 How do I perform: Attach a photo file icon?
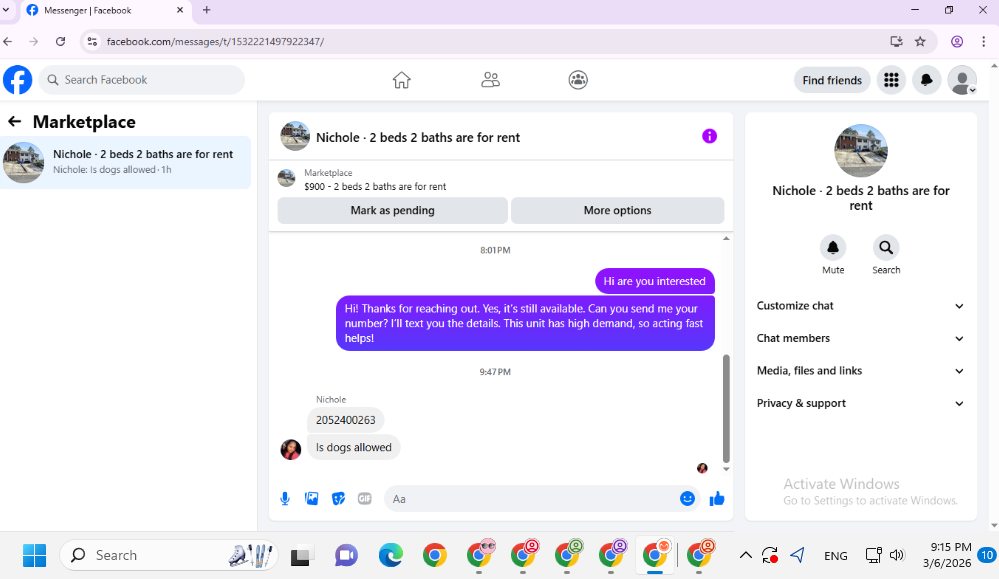click(312, 499)
